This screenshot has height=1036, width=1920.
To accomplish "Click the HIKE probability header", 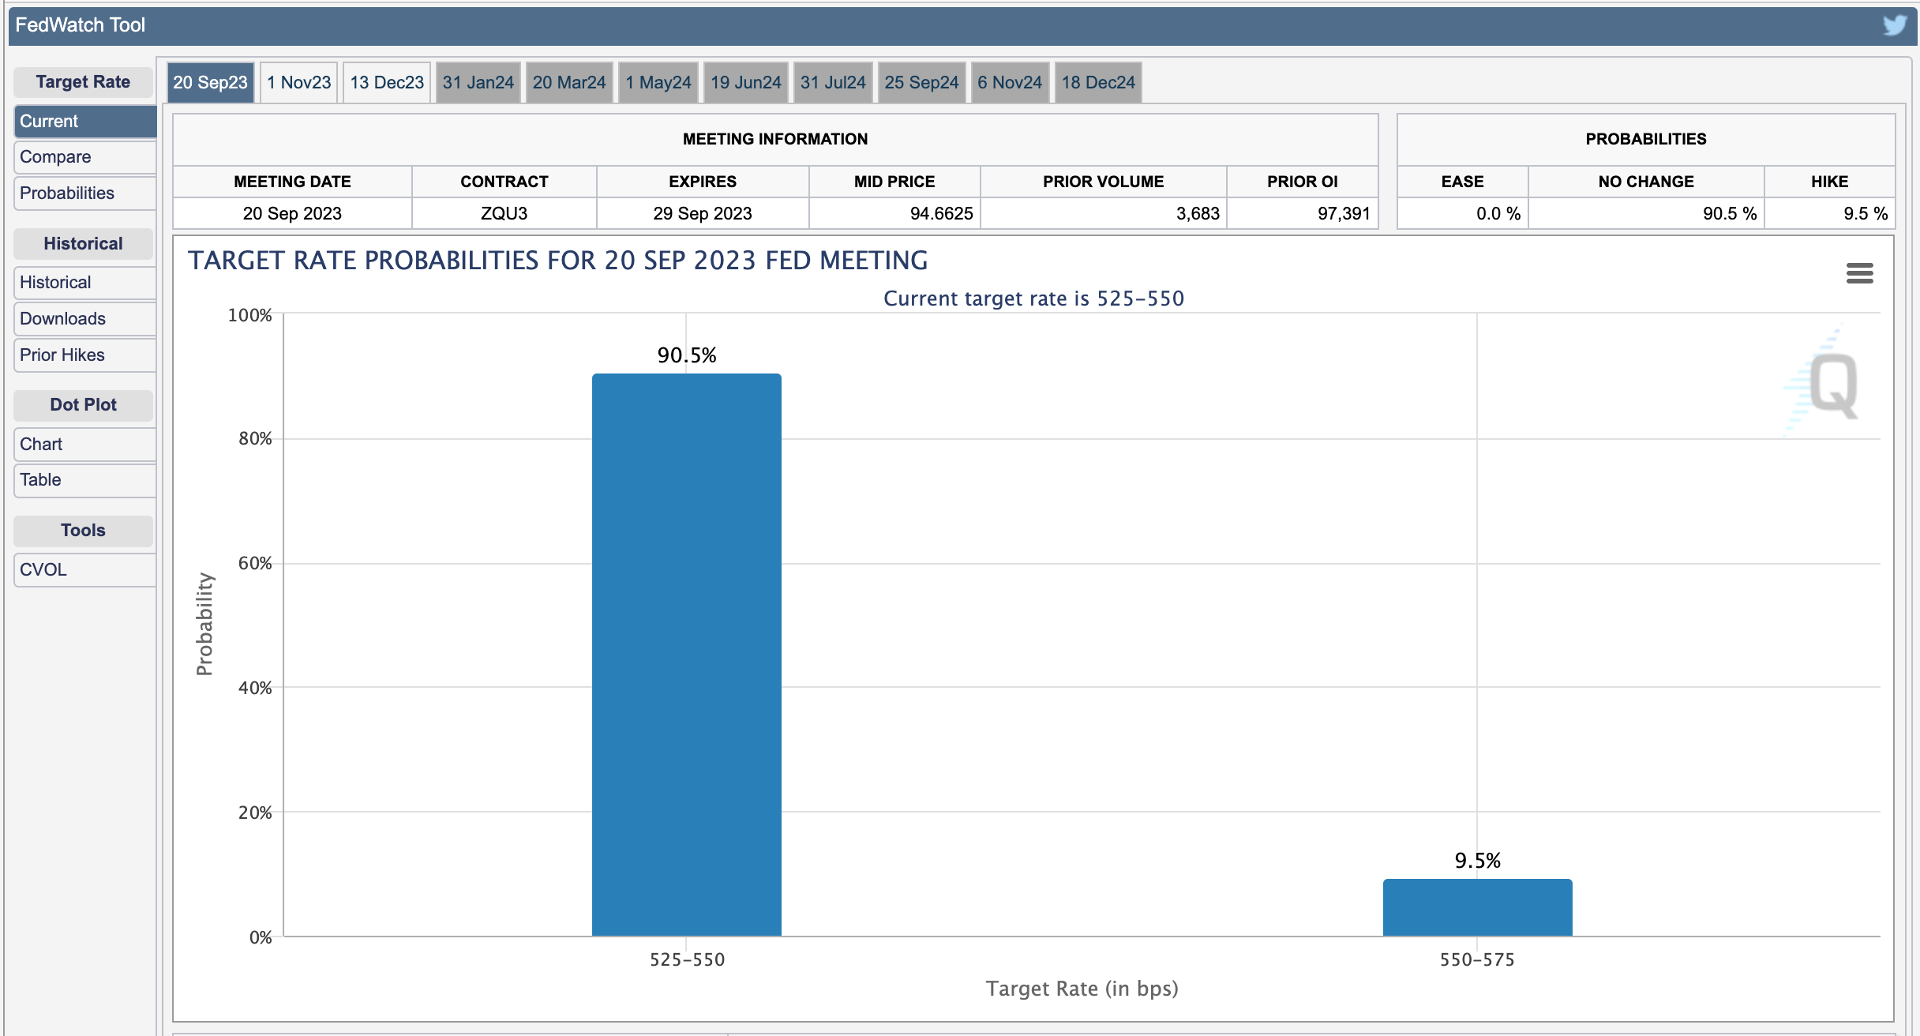I will click(1829, 181).
